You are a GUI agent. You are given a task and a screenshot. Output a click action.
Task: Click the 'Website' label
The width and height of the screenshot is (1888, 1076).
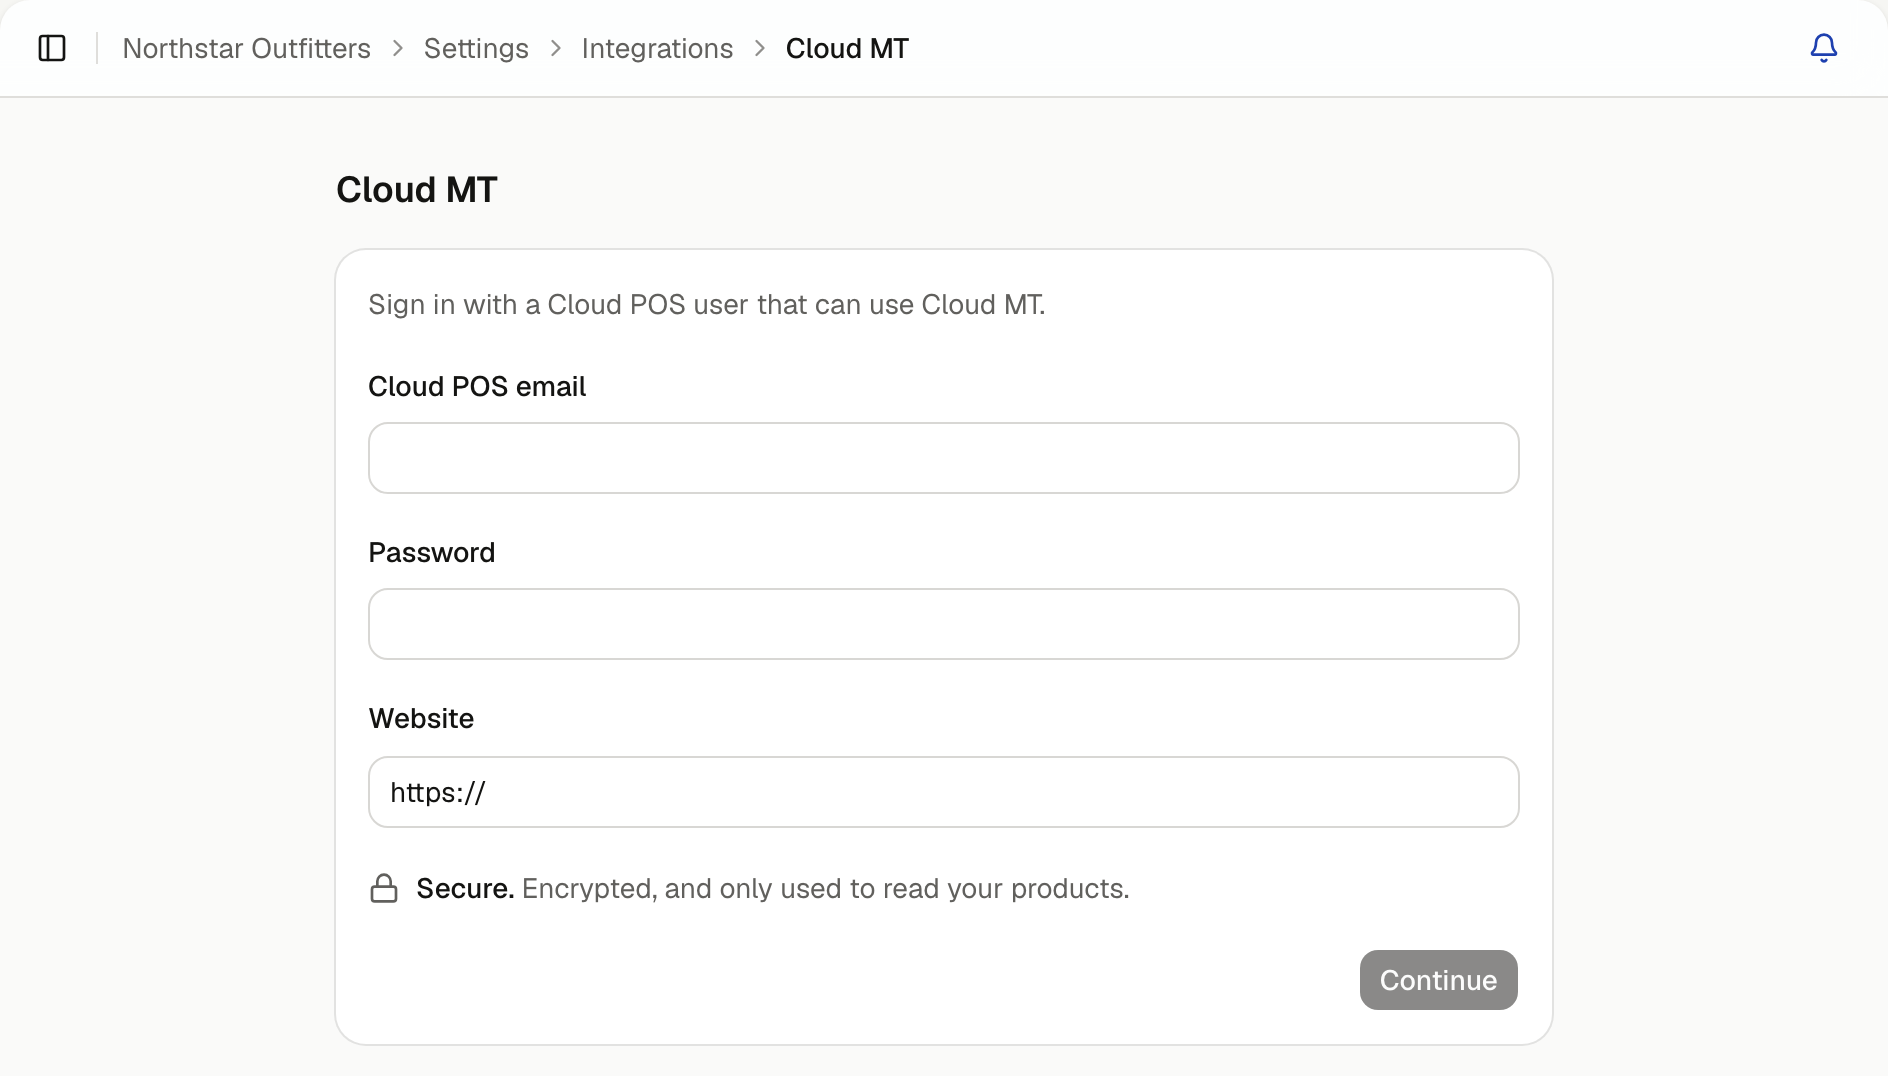point(421,718)
